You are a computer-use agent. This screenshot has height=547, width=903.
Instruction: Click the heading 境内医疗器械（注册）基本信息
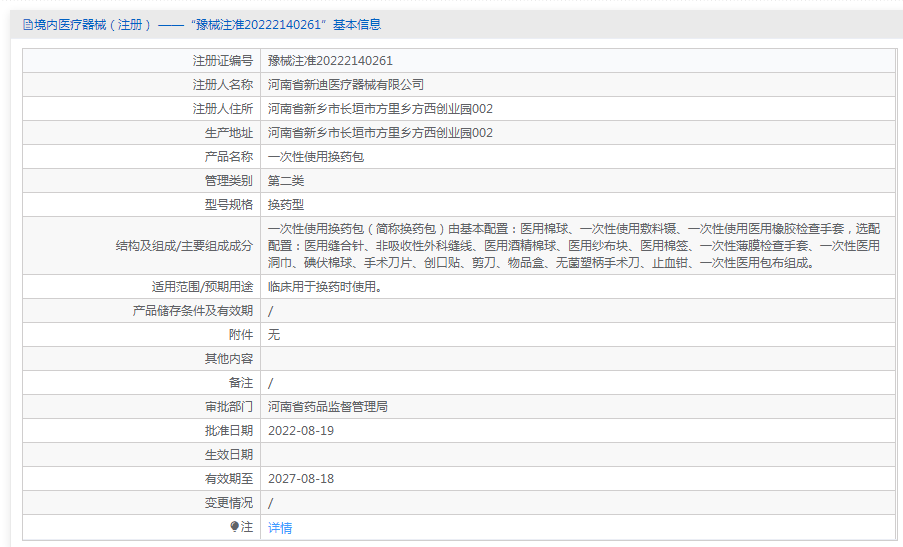point(207,25)
